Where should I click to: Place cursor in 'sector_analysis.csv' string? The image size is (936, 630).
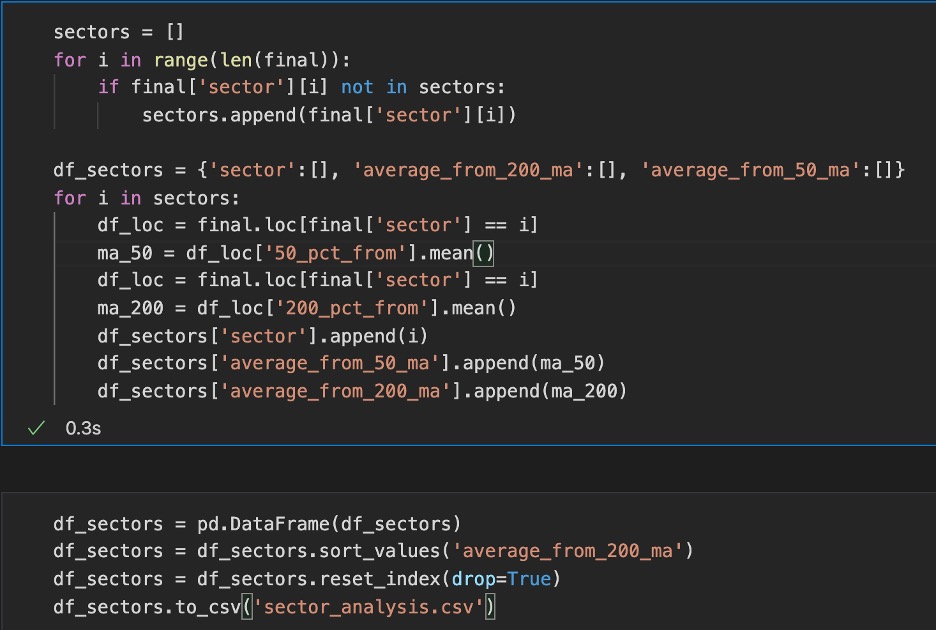tap(368, 607)
